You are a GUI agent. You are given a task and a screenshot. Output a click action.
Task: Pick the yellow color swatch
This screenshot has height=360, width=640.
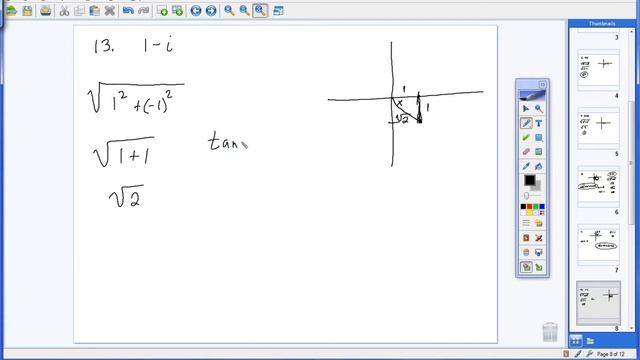529,213
